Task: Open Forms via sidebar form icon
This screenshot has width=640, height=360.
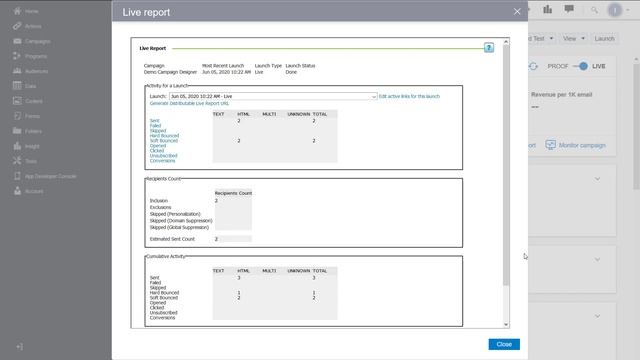Action: coord(17,116)
